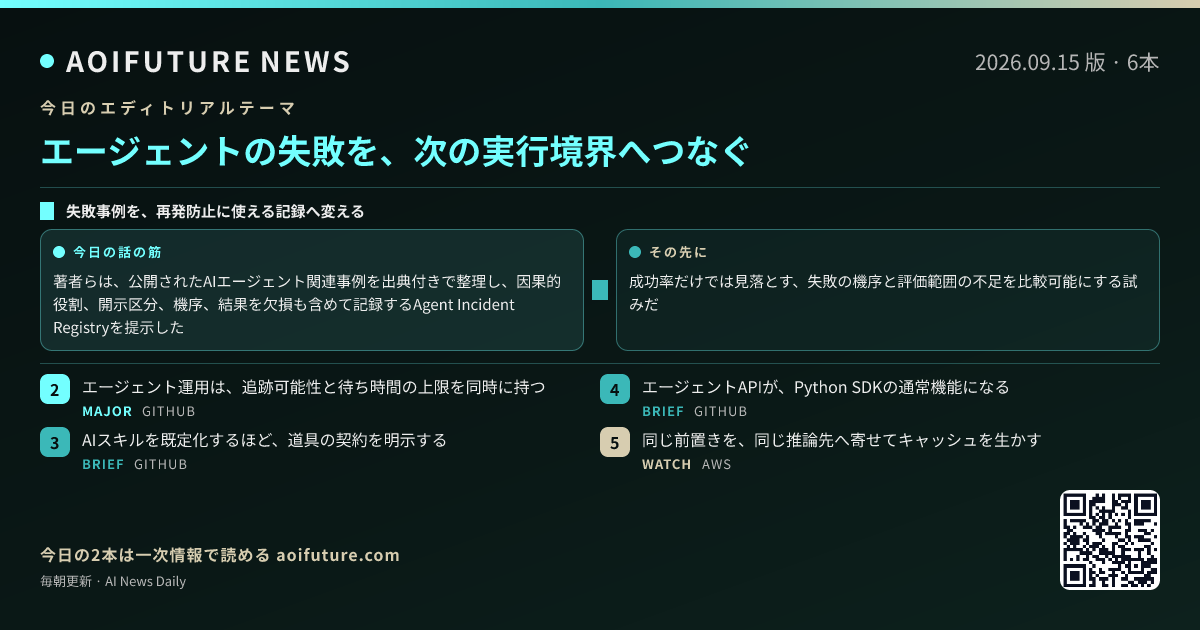
Task: Click the BRIEF tag under story 4
Action: click(663, 411)
